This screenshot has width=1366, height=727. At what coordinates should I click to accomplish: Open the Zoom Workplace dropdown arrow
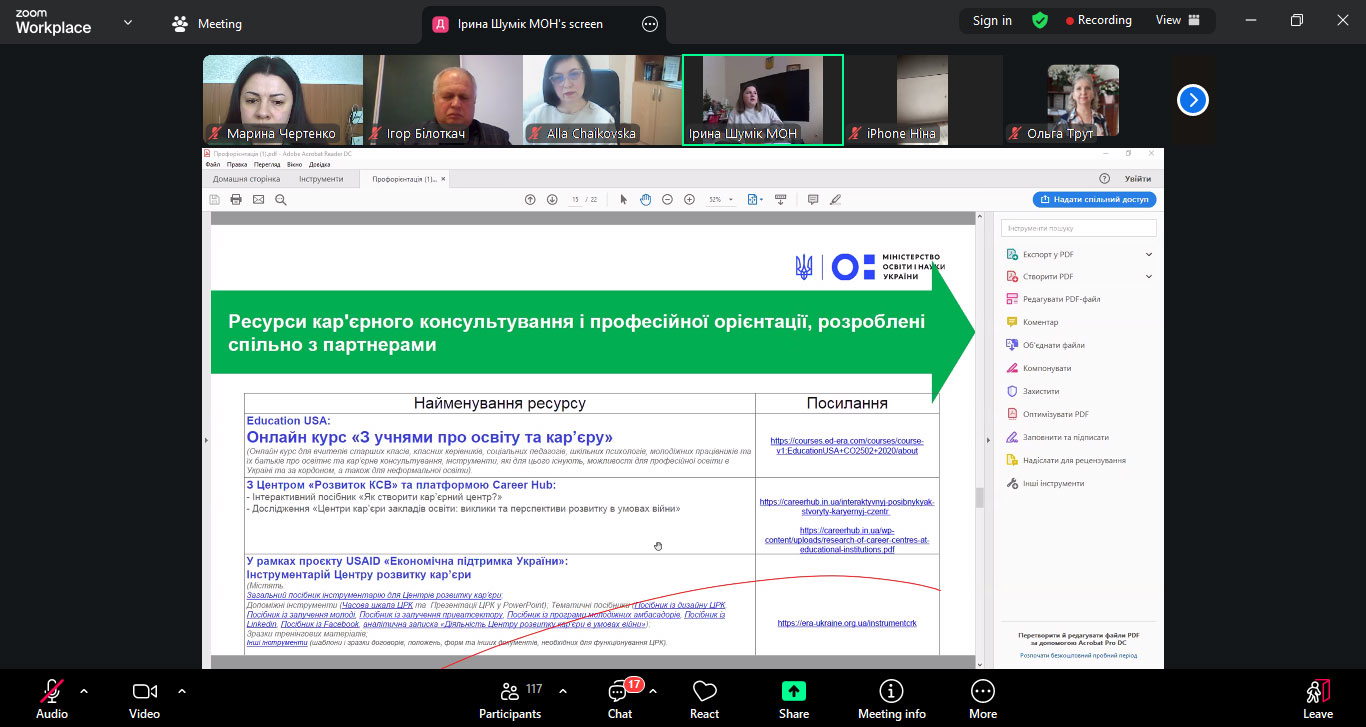click(x=128, y=23)
